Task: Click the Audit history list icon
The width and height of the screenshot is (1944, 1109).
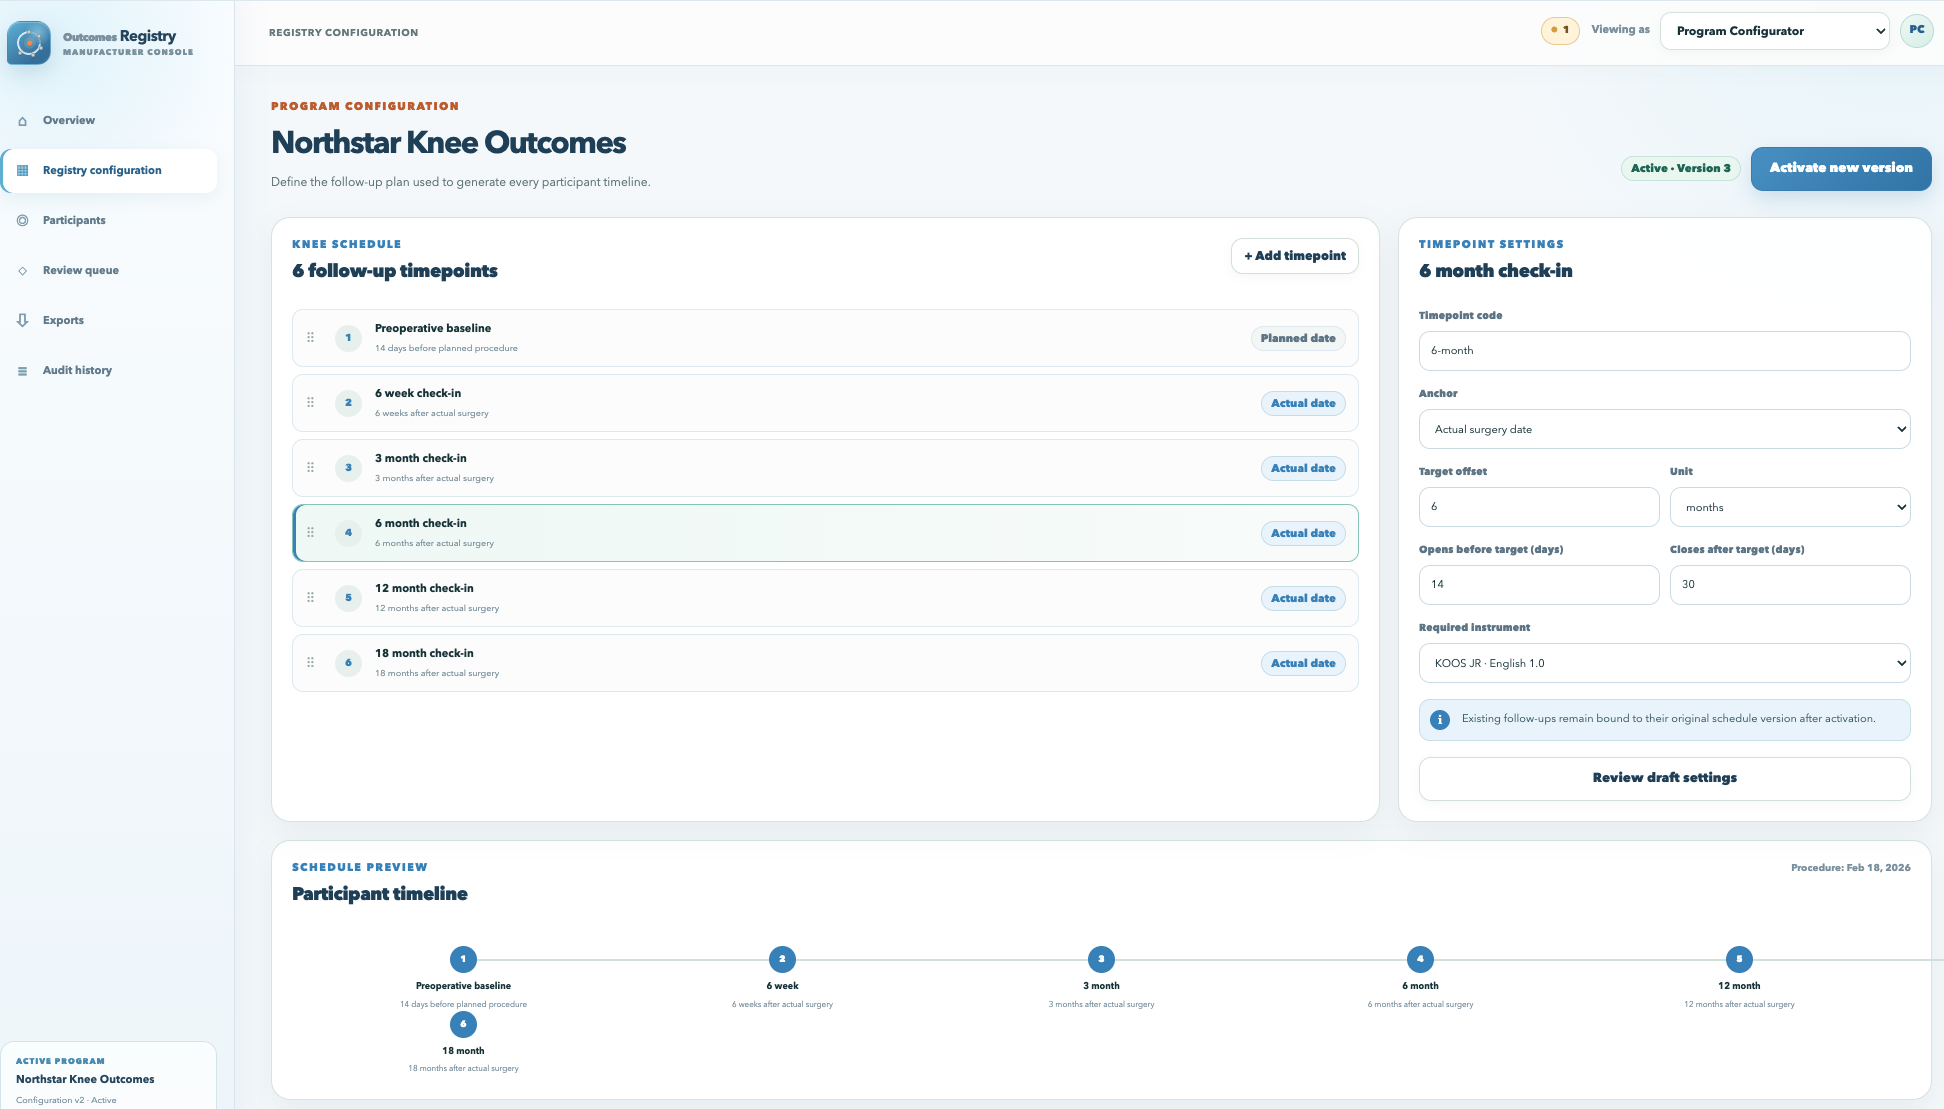Action: (23, 371)
